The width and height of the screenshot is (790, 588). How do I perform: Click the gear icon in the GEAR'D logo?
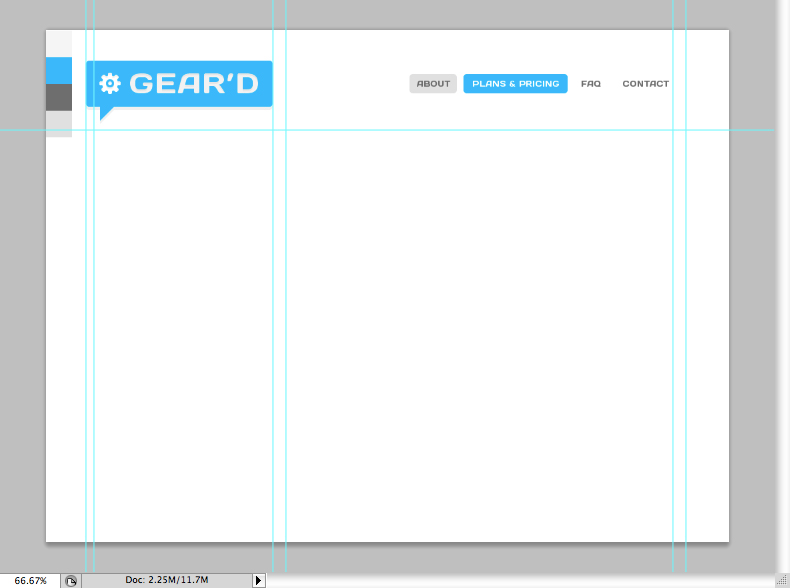(x=110, y=84)
